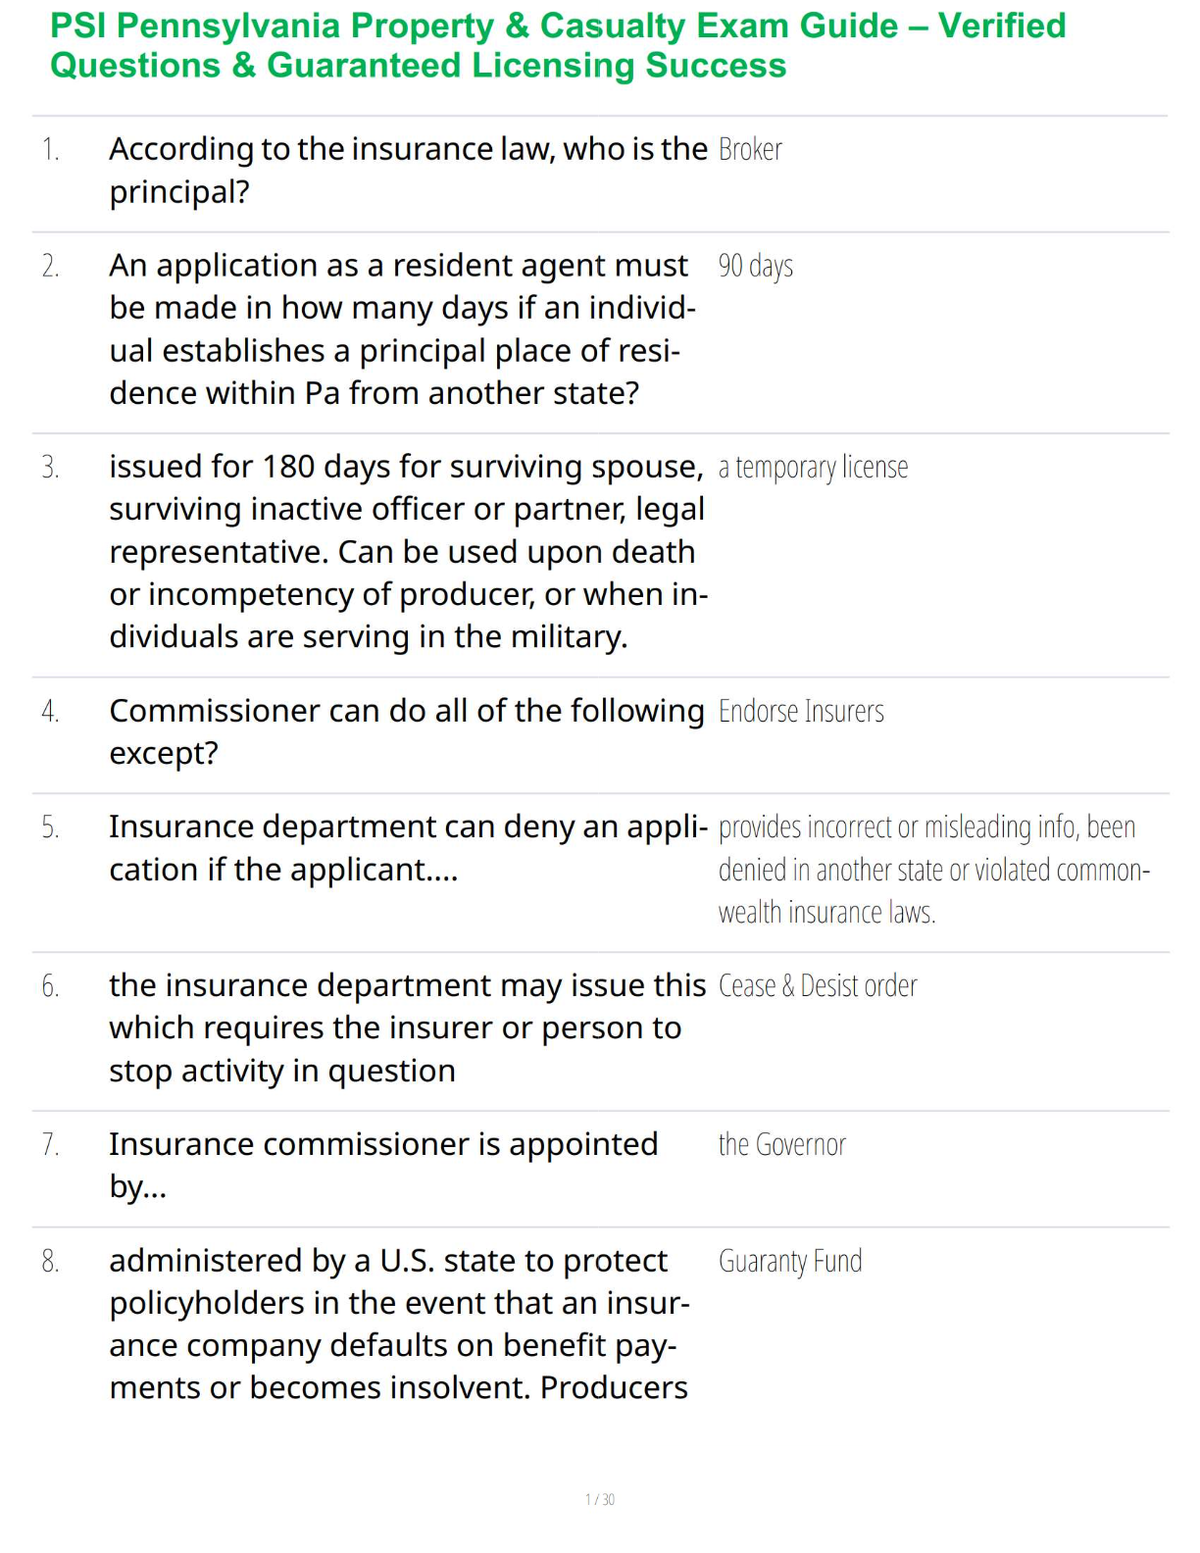Select the question on denying an application
Image resolution: width=1200 pixels, height=1553 pixels.
tap(408, 848)
